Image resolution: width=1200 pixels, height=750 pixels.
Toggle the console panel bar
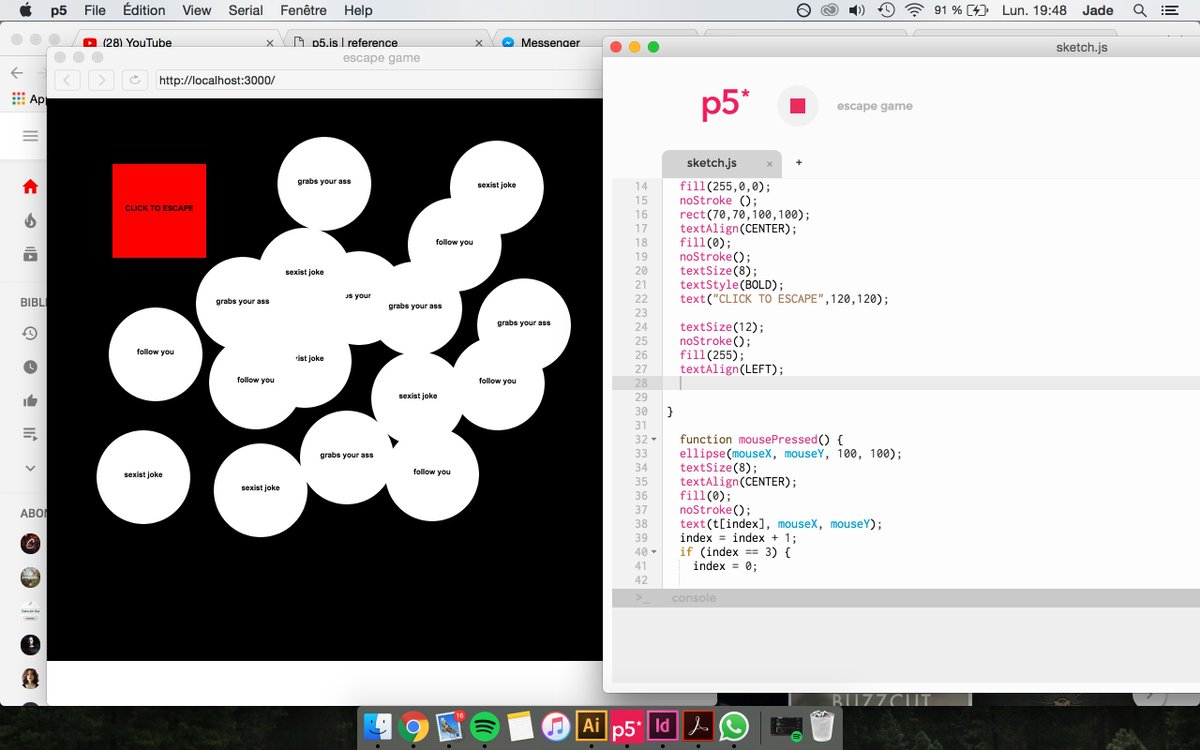pyautogui.click(x=906, y=598)
